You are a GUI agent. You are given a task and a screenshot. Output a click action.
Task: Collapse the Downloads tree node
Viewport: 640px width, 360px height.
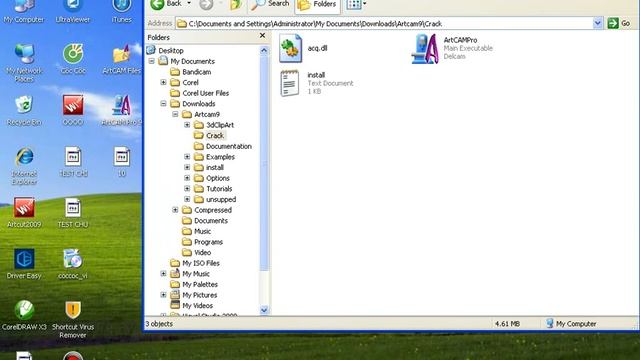click(163, 104)
